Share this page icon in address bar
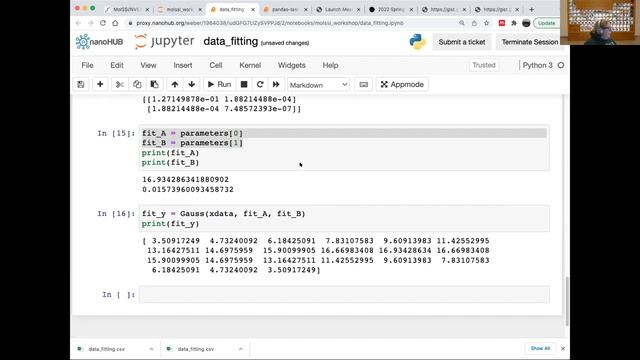Screen dimensions: 640x360 pyautogui.click(x=474, y=23)
